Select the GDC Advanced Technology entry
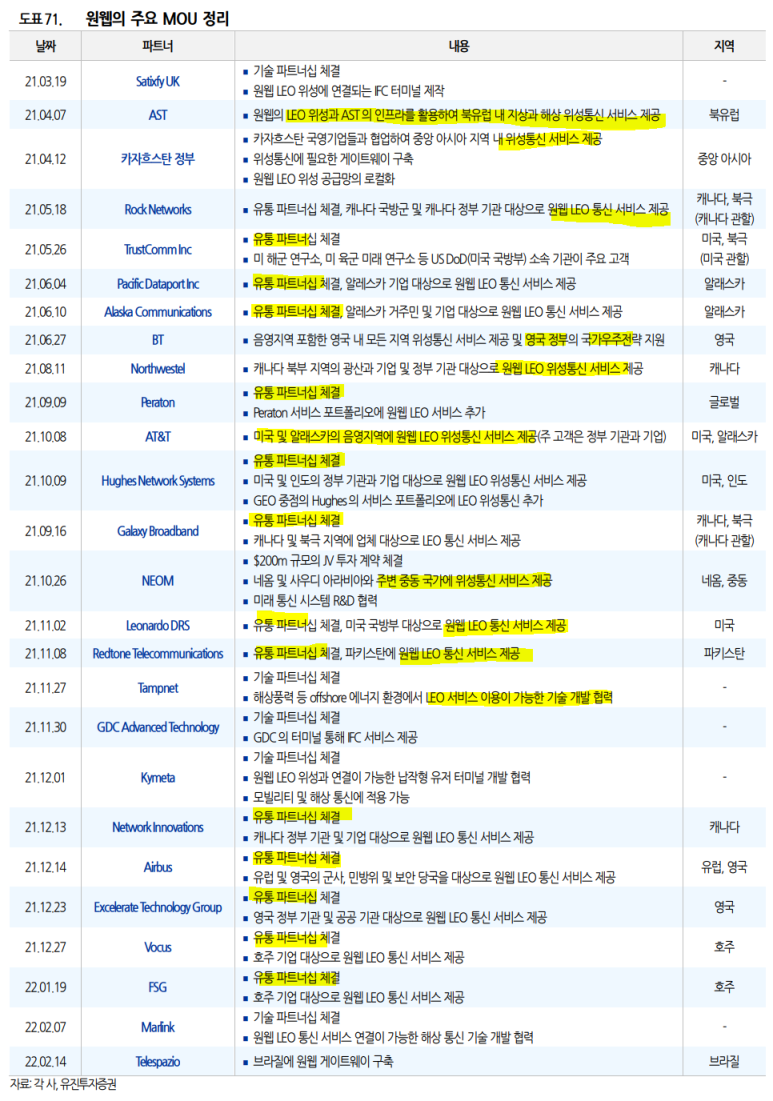773x1101 pixels. click(158, 727)
